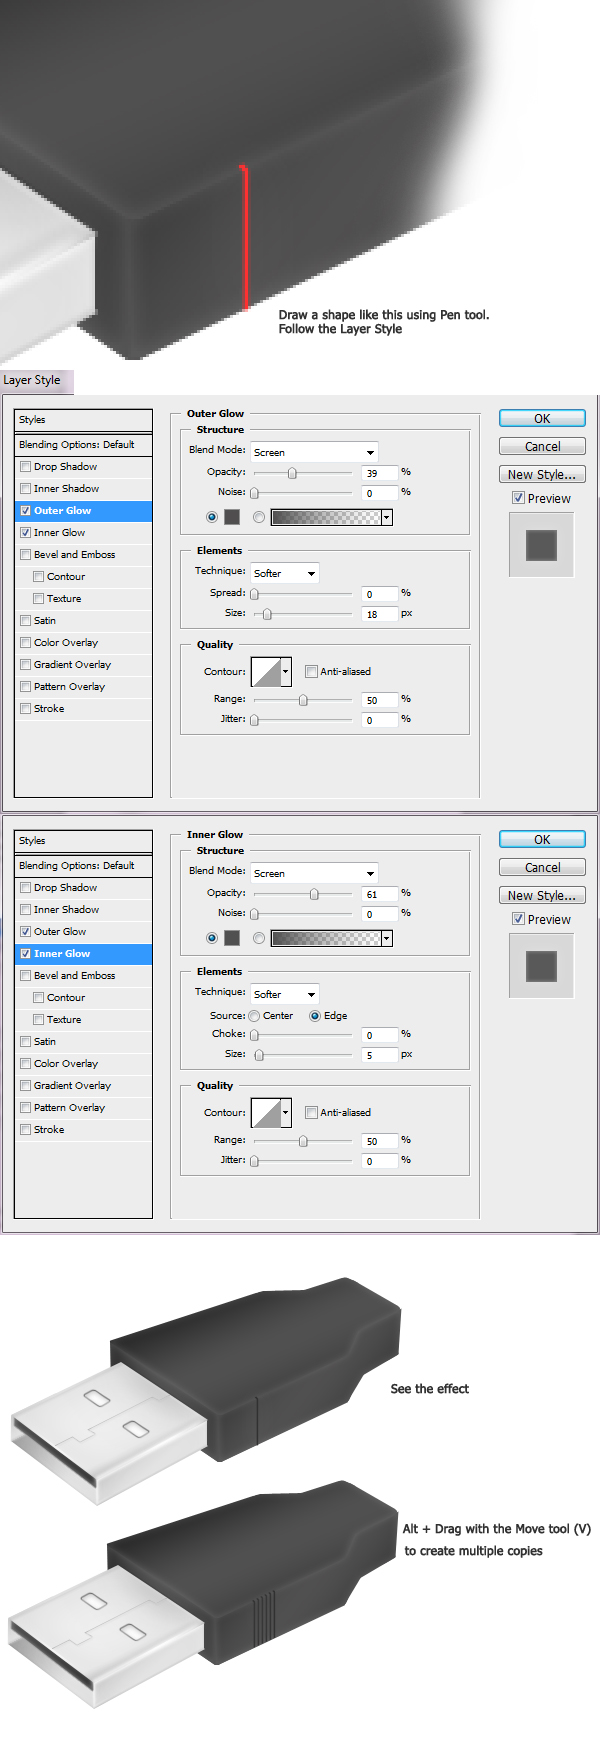This screenshot has height=1751, width=600.
Task: Select Gradient Overlay style in the upper dialog
Action: point(84,665)
